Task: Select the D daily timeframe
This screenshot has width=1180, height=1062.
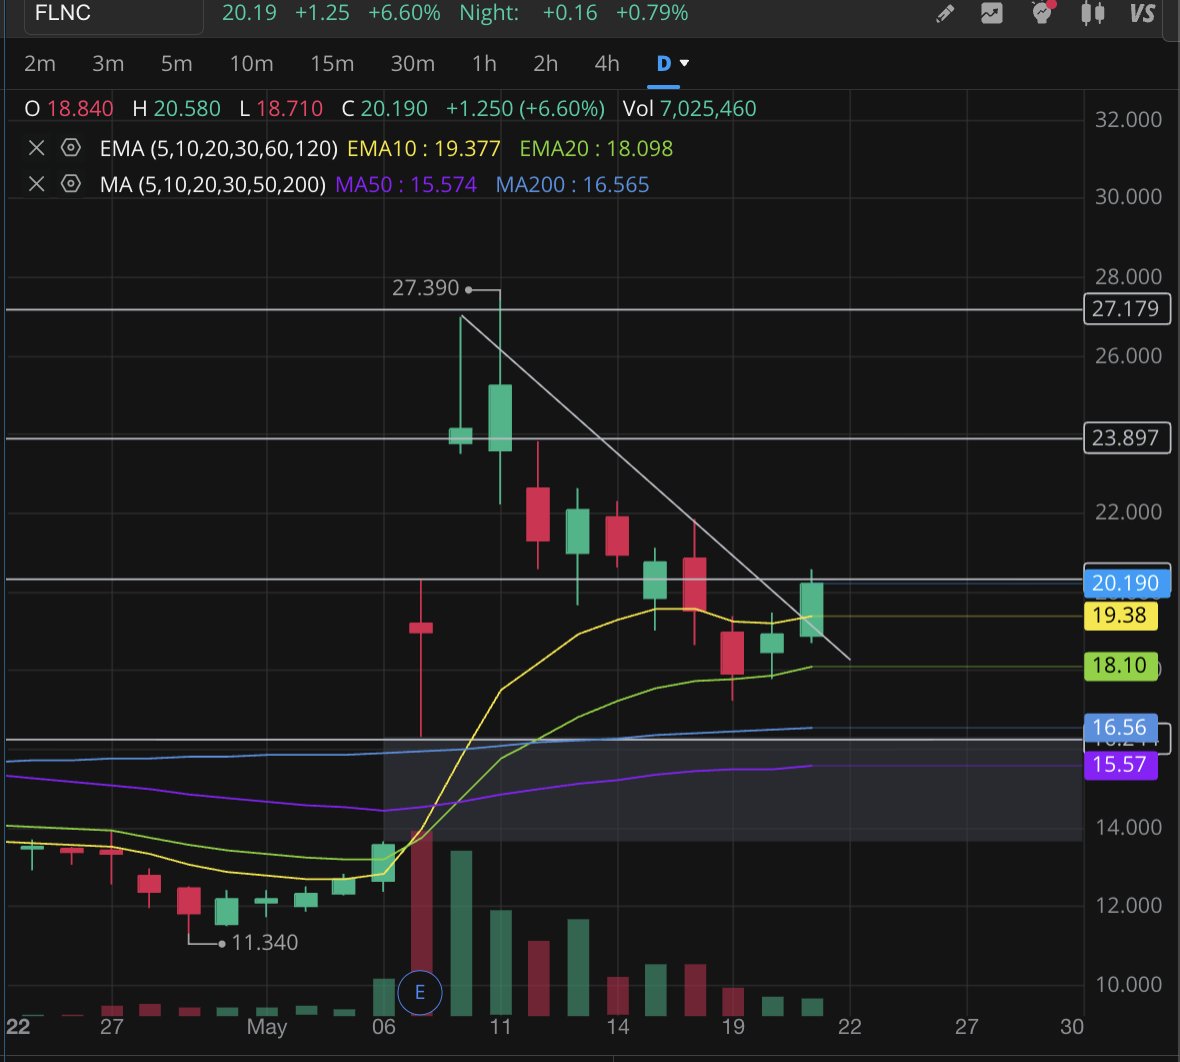Action: pyautogui.click(x=664, y=64)
